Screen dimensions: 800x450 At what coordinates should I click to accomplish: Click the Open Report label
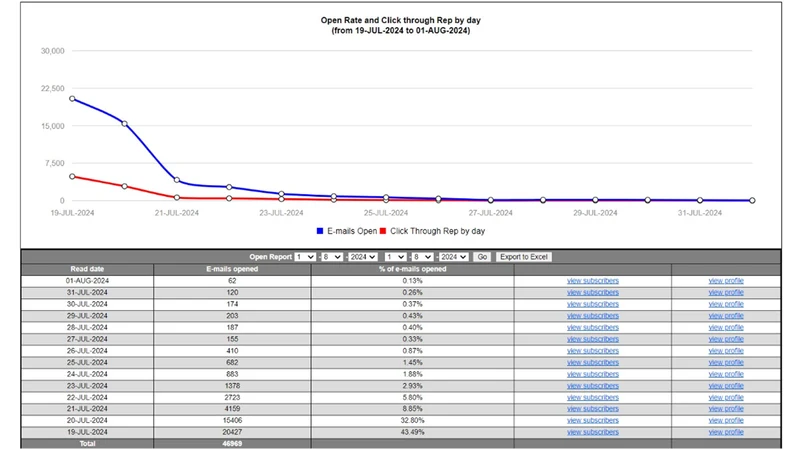pos(270,257)
